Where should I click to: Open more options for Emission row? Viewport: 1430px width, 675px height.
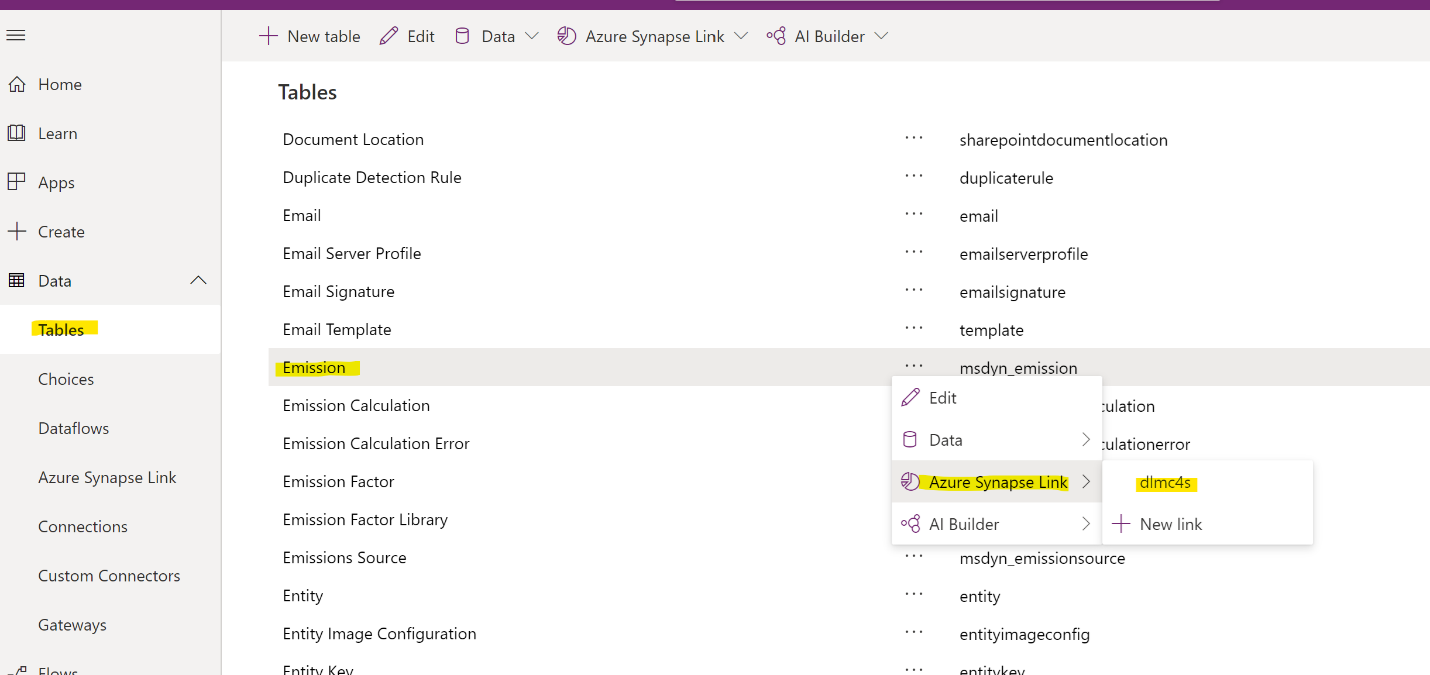coord(914,366)
